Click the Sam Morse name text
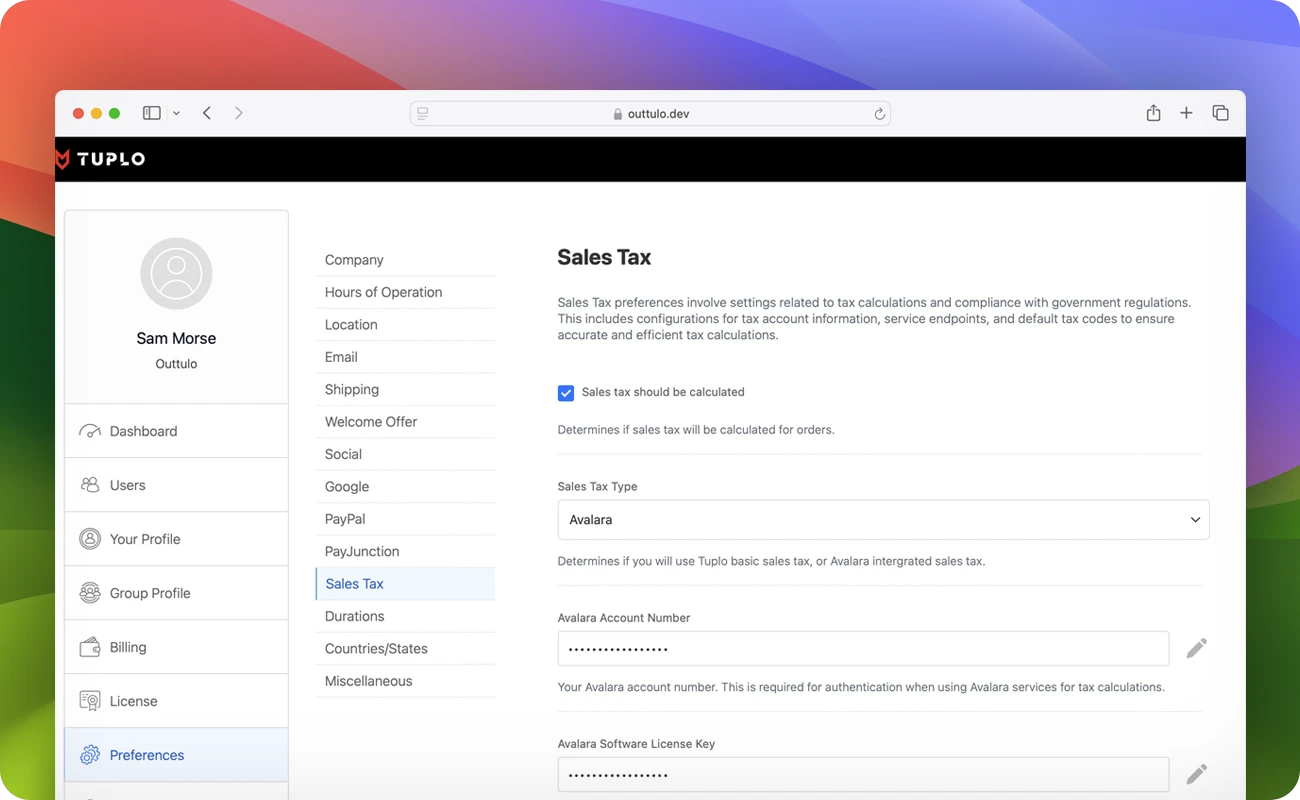The image size is (1300, 800). pyautogui.click(x=176, y=338)
